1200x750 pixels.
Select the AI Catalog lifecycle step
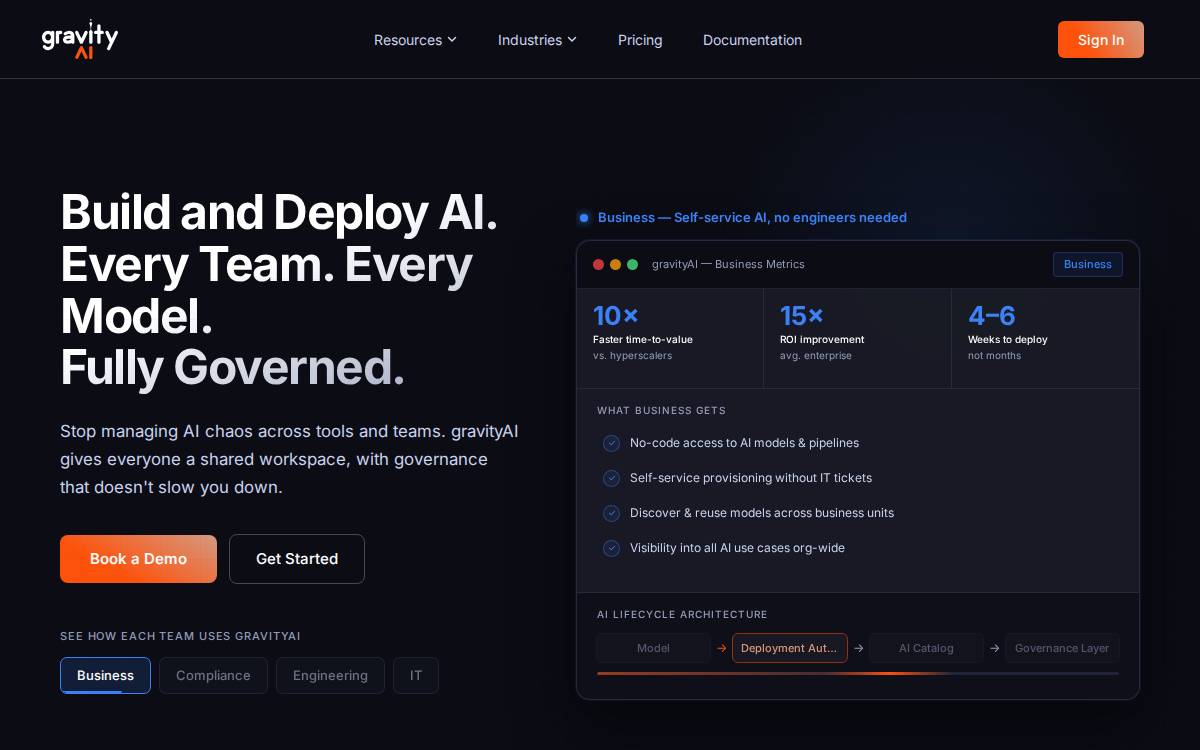tap(926, 648)
